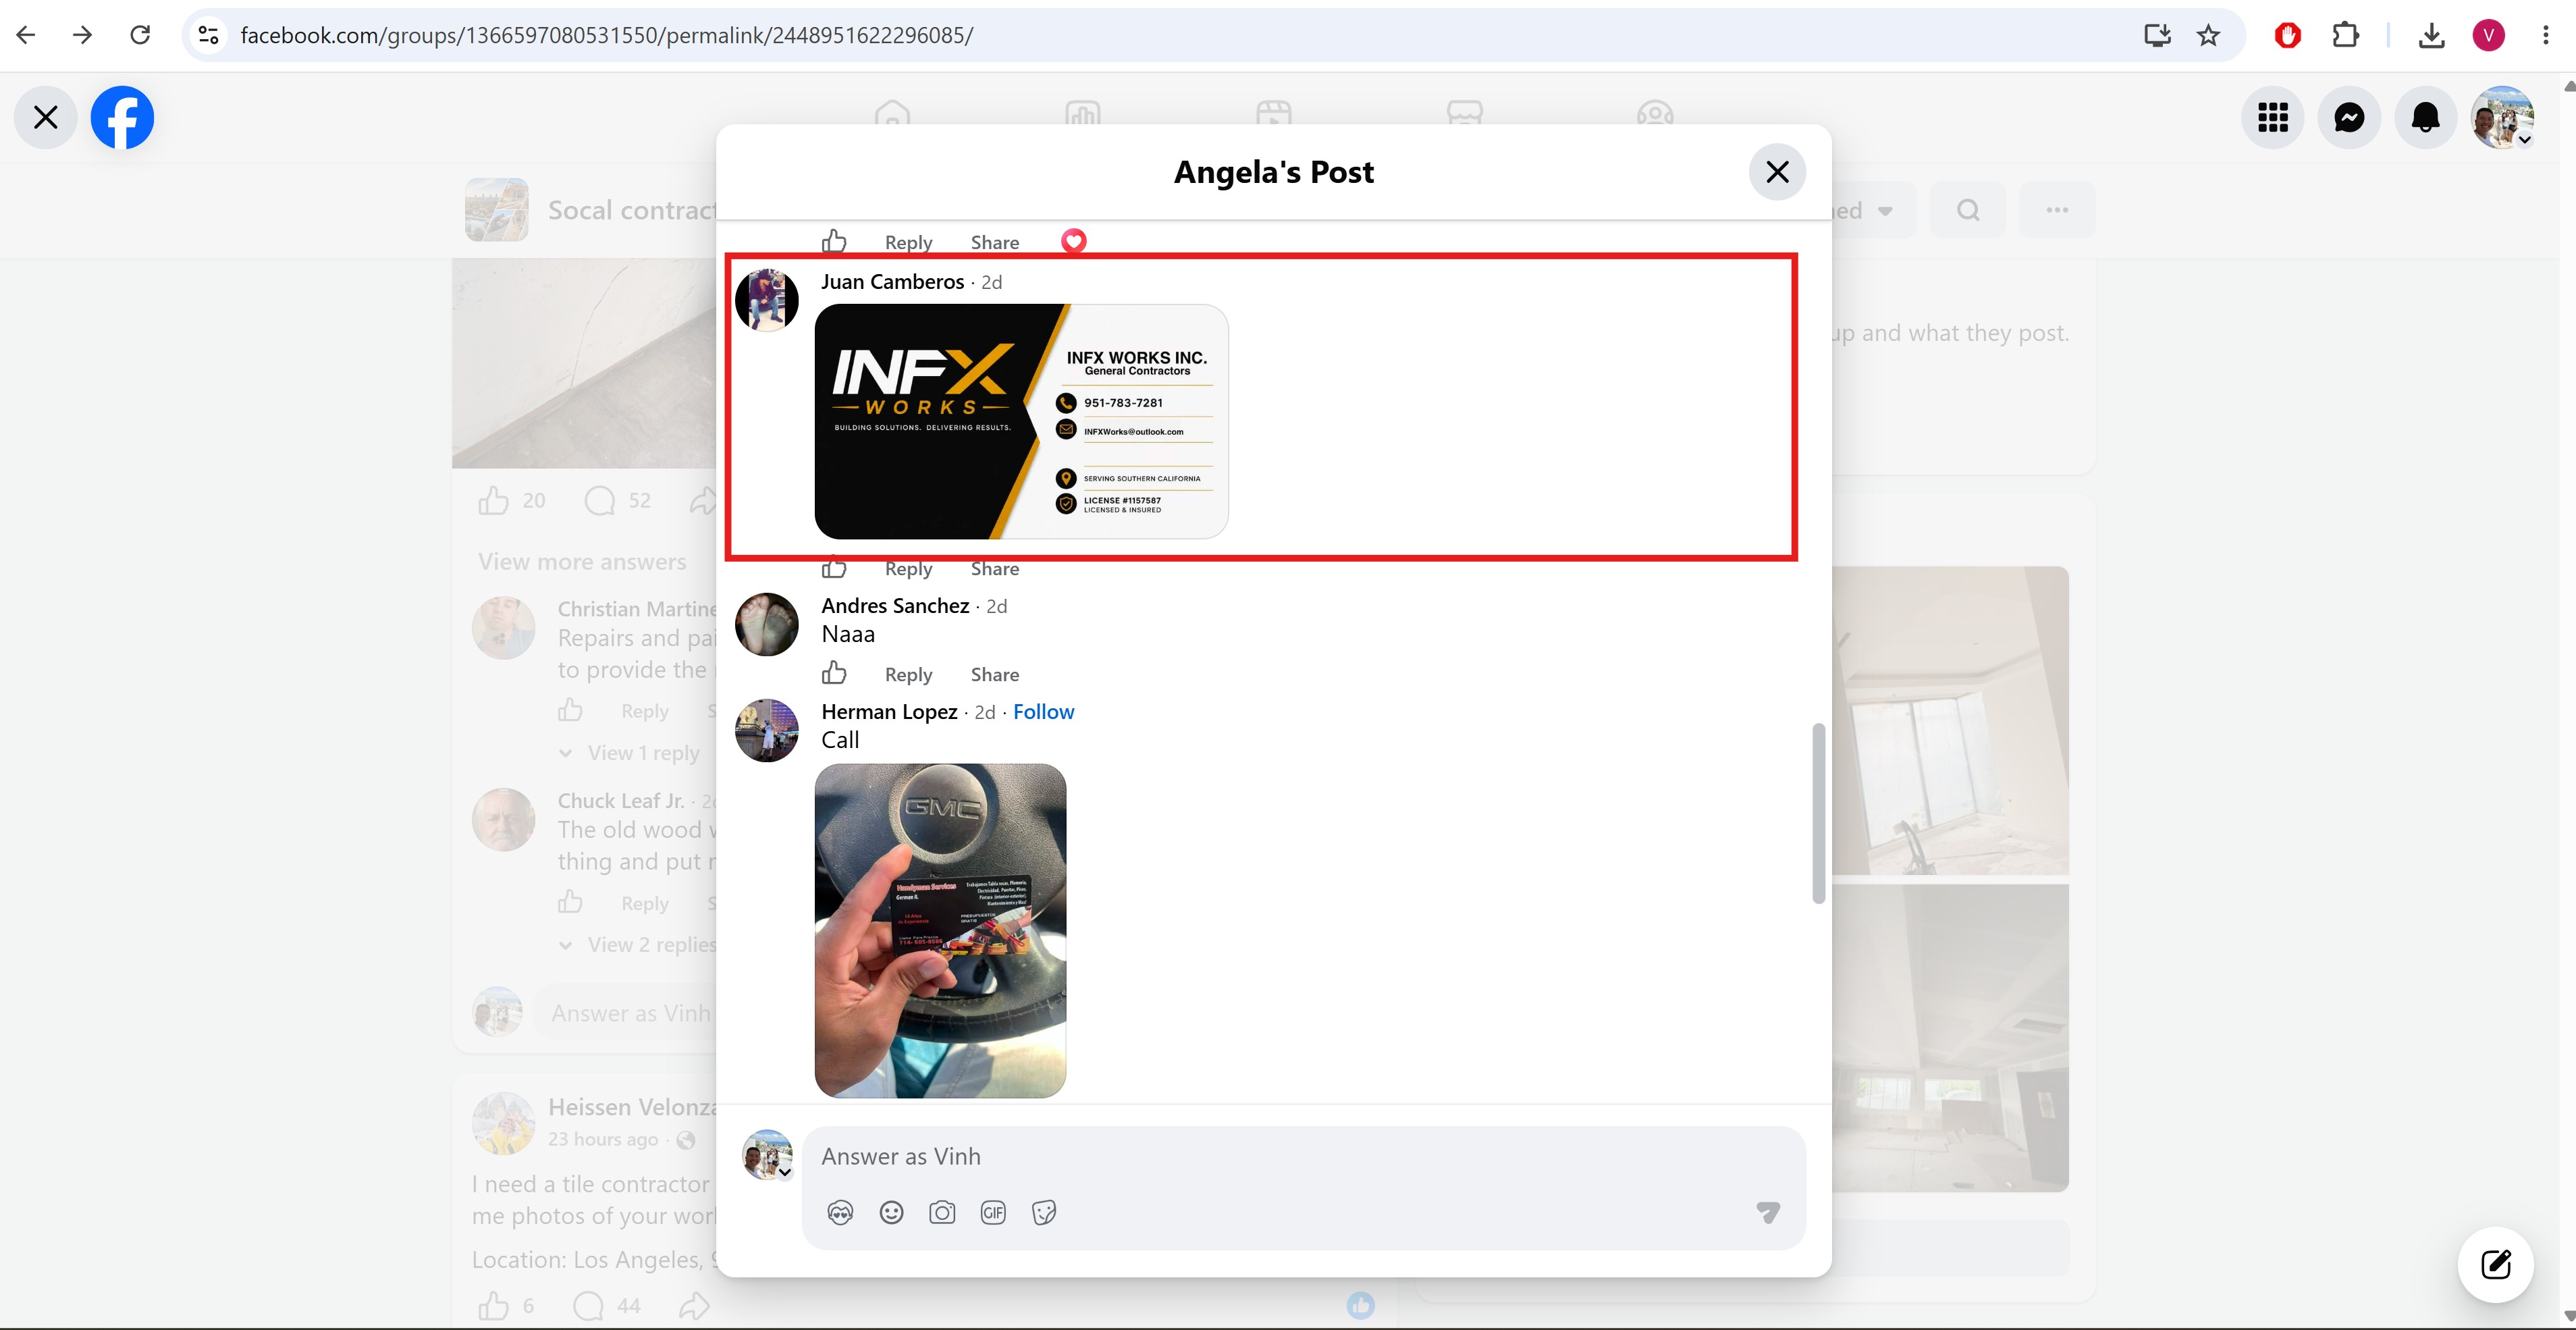2576x1330 pixels.
Task: Open the GIF picker in answer box
Action: point(993,1213)
